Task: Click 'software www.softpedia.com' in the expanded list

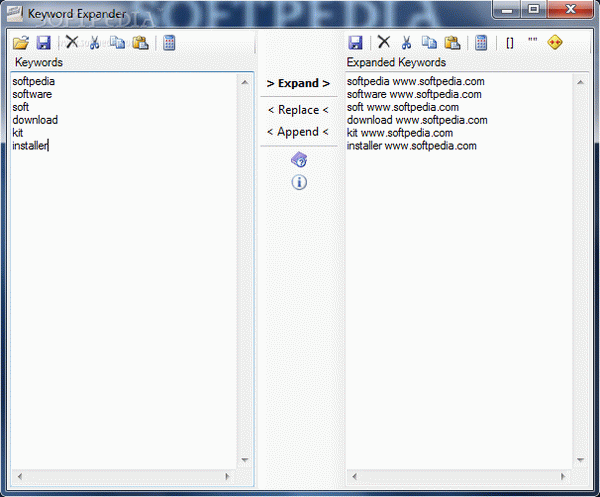Action: coord(414,94)
